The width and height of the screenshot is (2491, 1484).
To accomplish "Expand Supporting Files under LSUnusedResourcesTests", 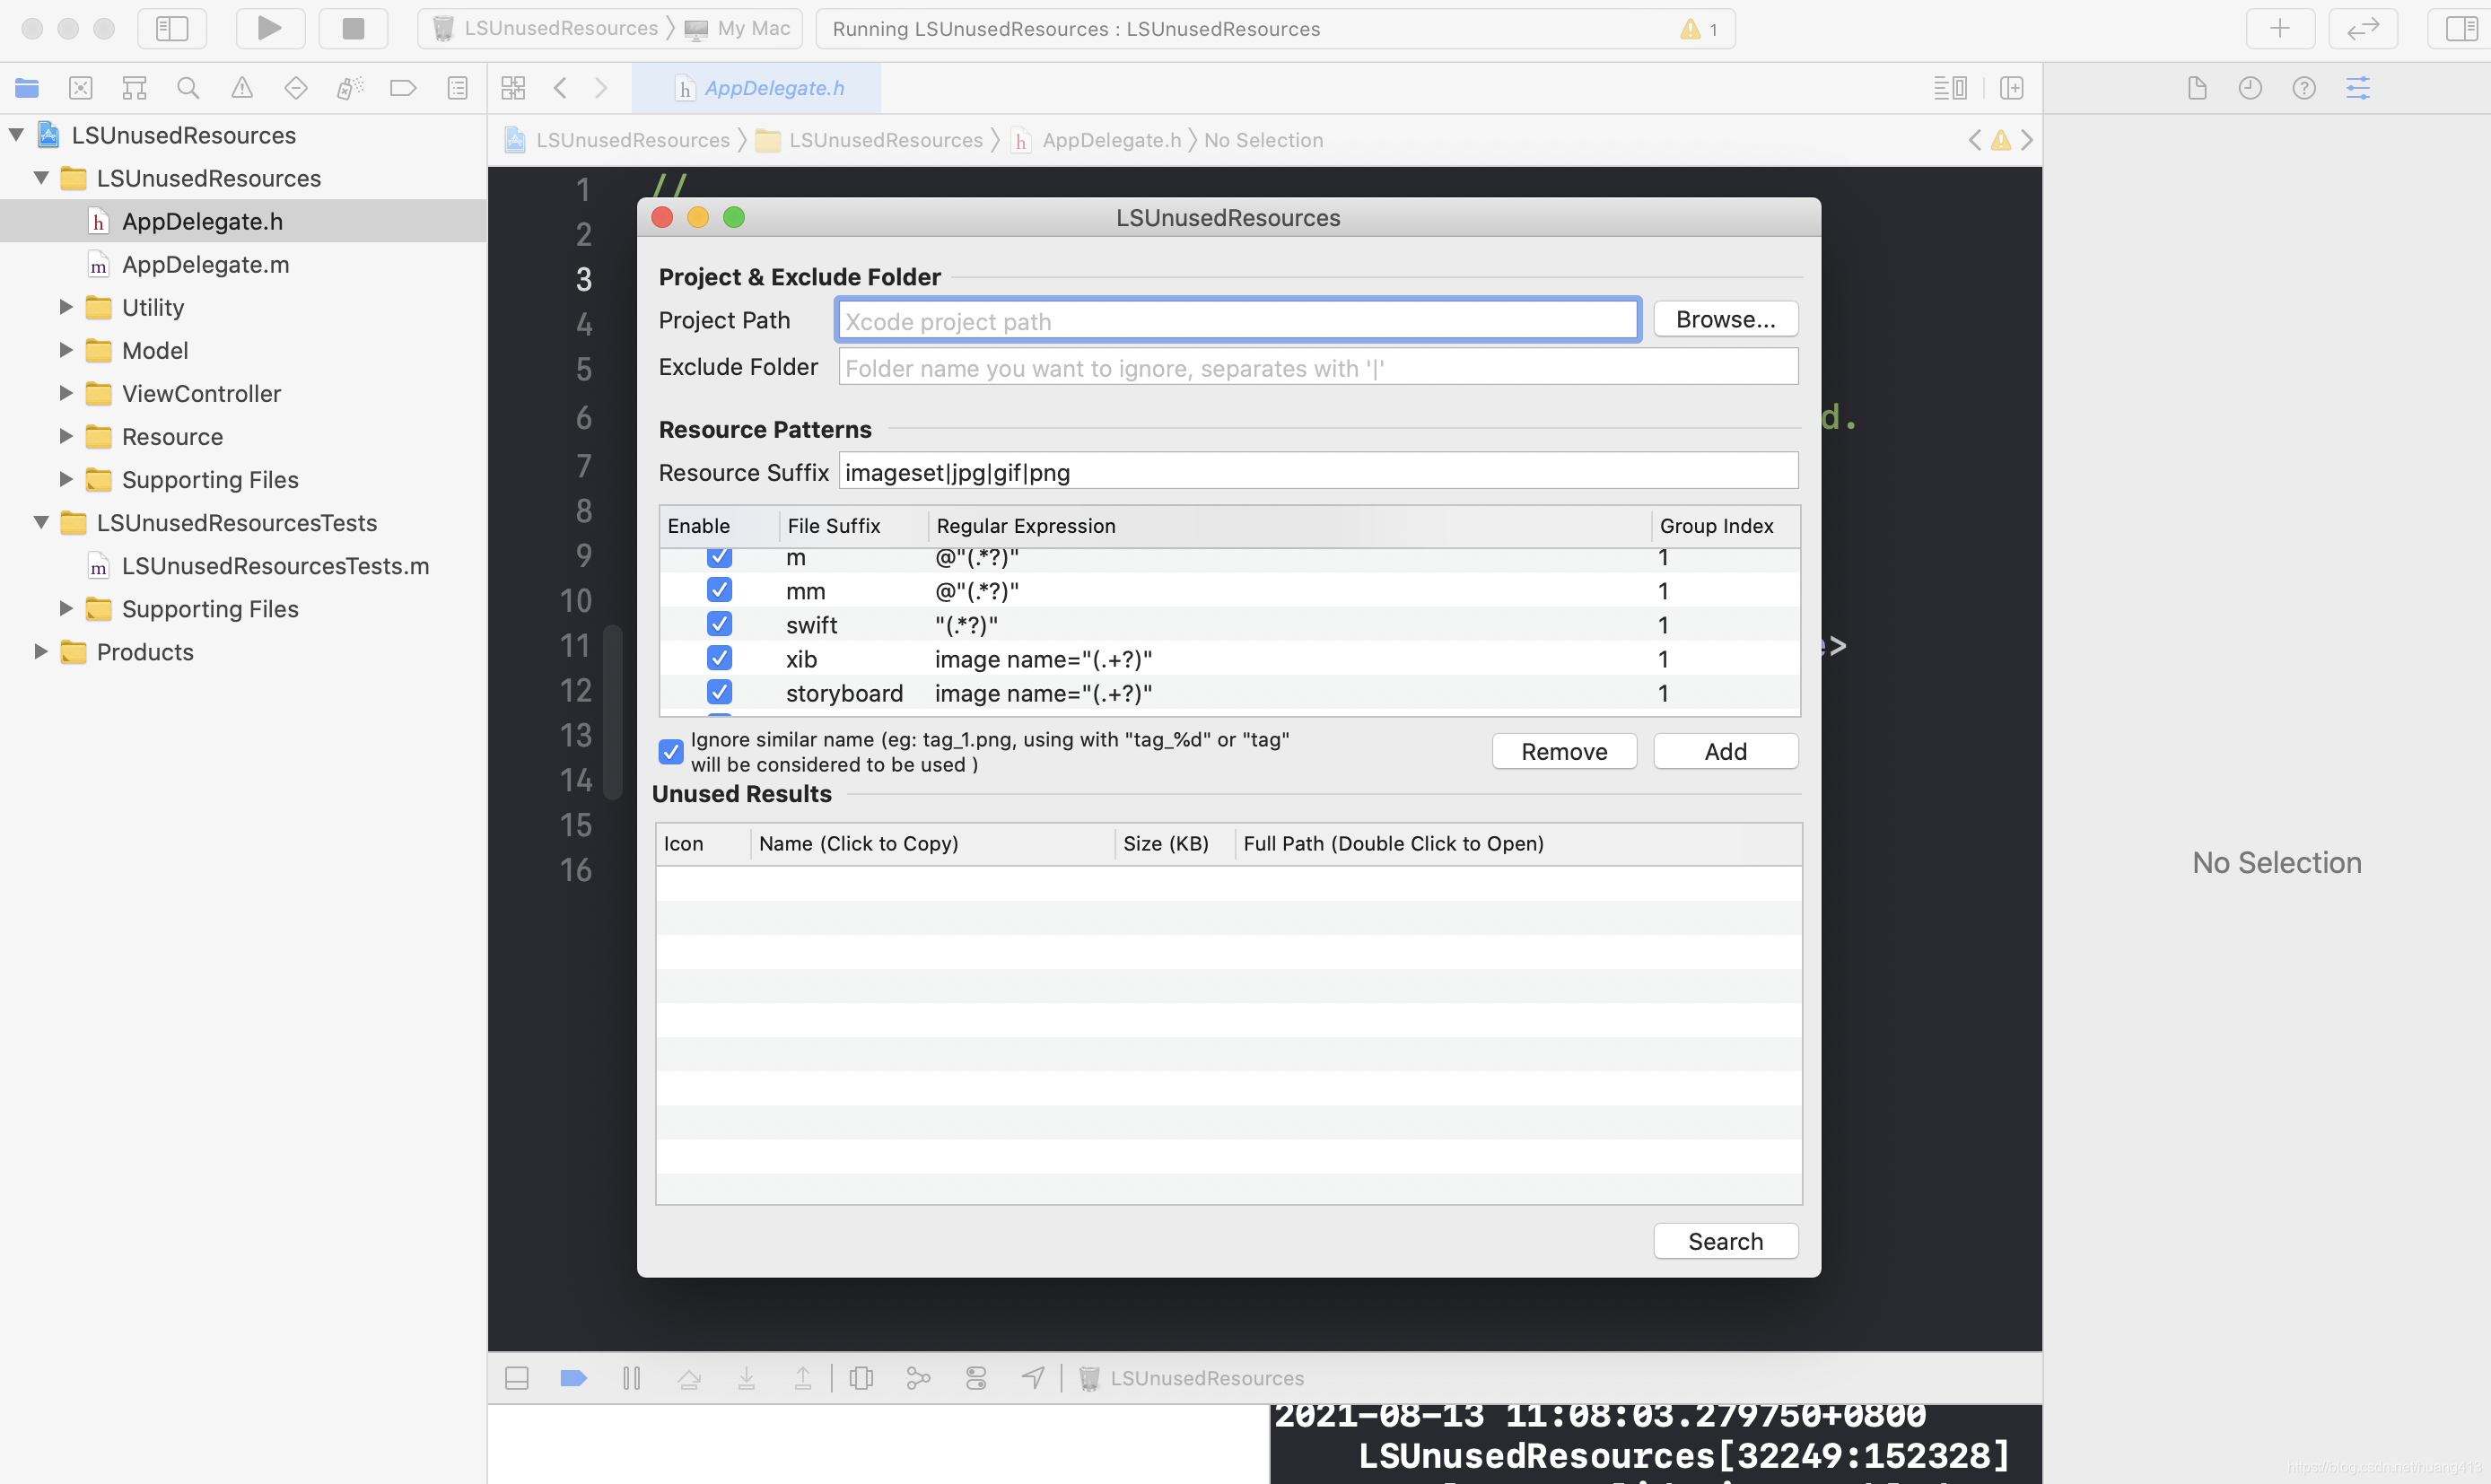I will 66,608.
